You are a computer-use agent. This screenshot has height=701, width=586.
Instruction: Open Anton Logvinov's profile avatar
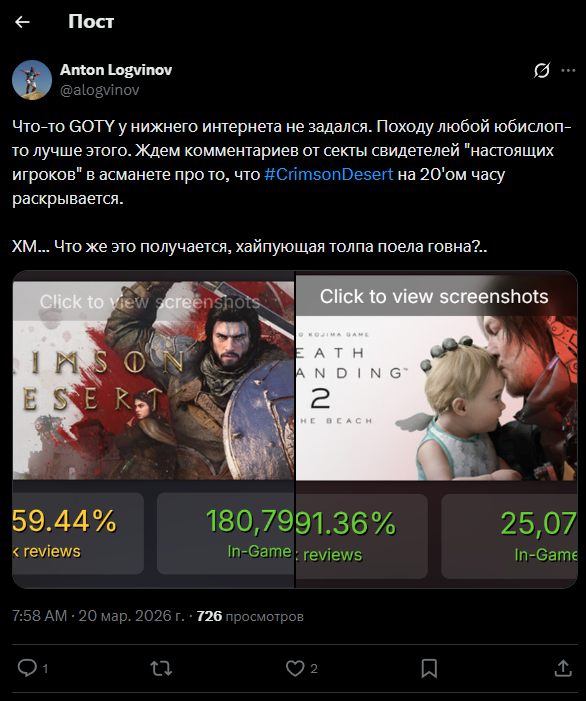[32, 80]
